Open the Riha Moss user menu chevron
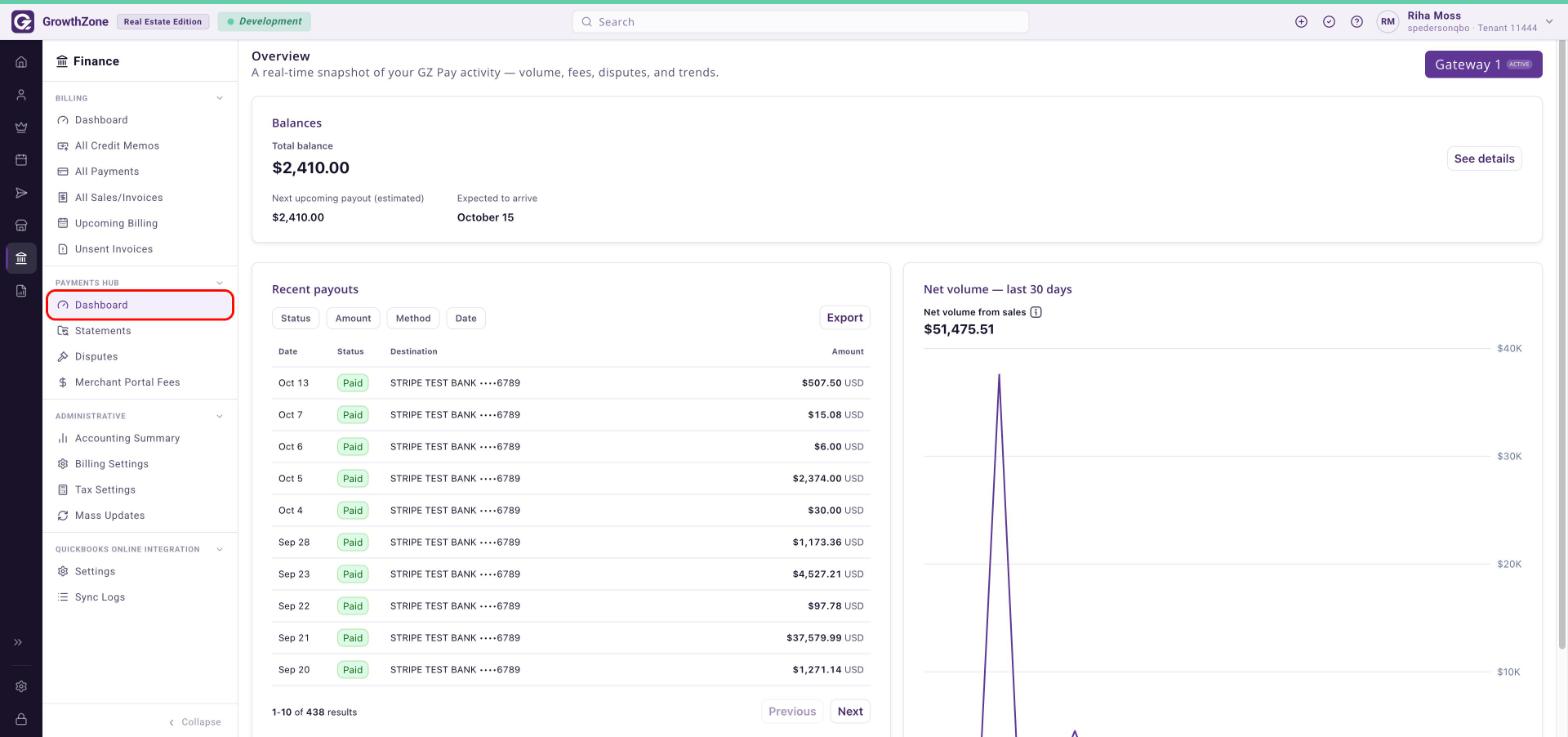This screenshot has width=1568, height=737. (1550, 21)
